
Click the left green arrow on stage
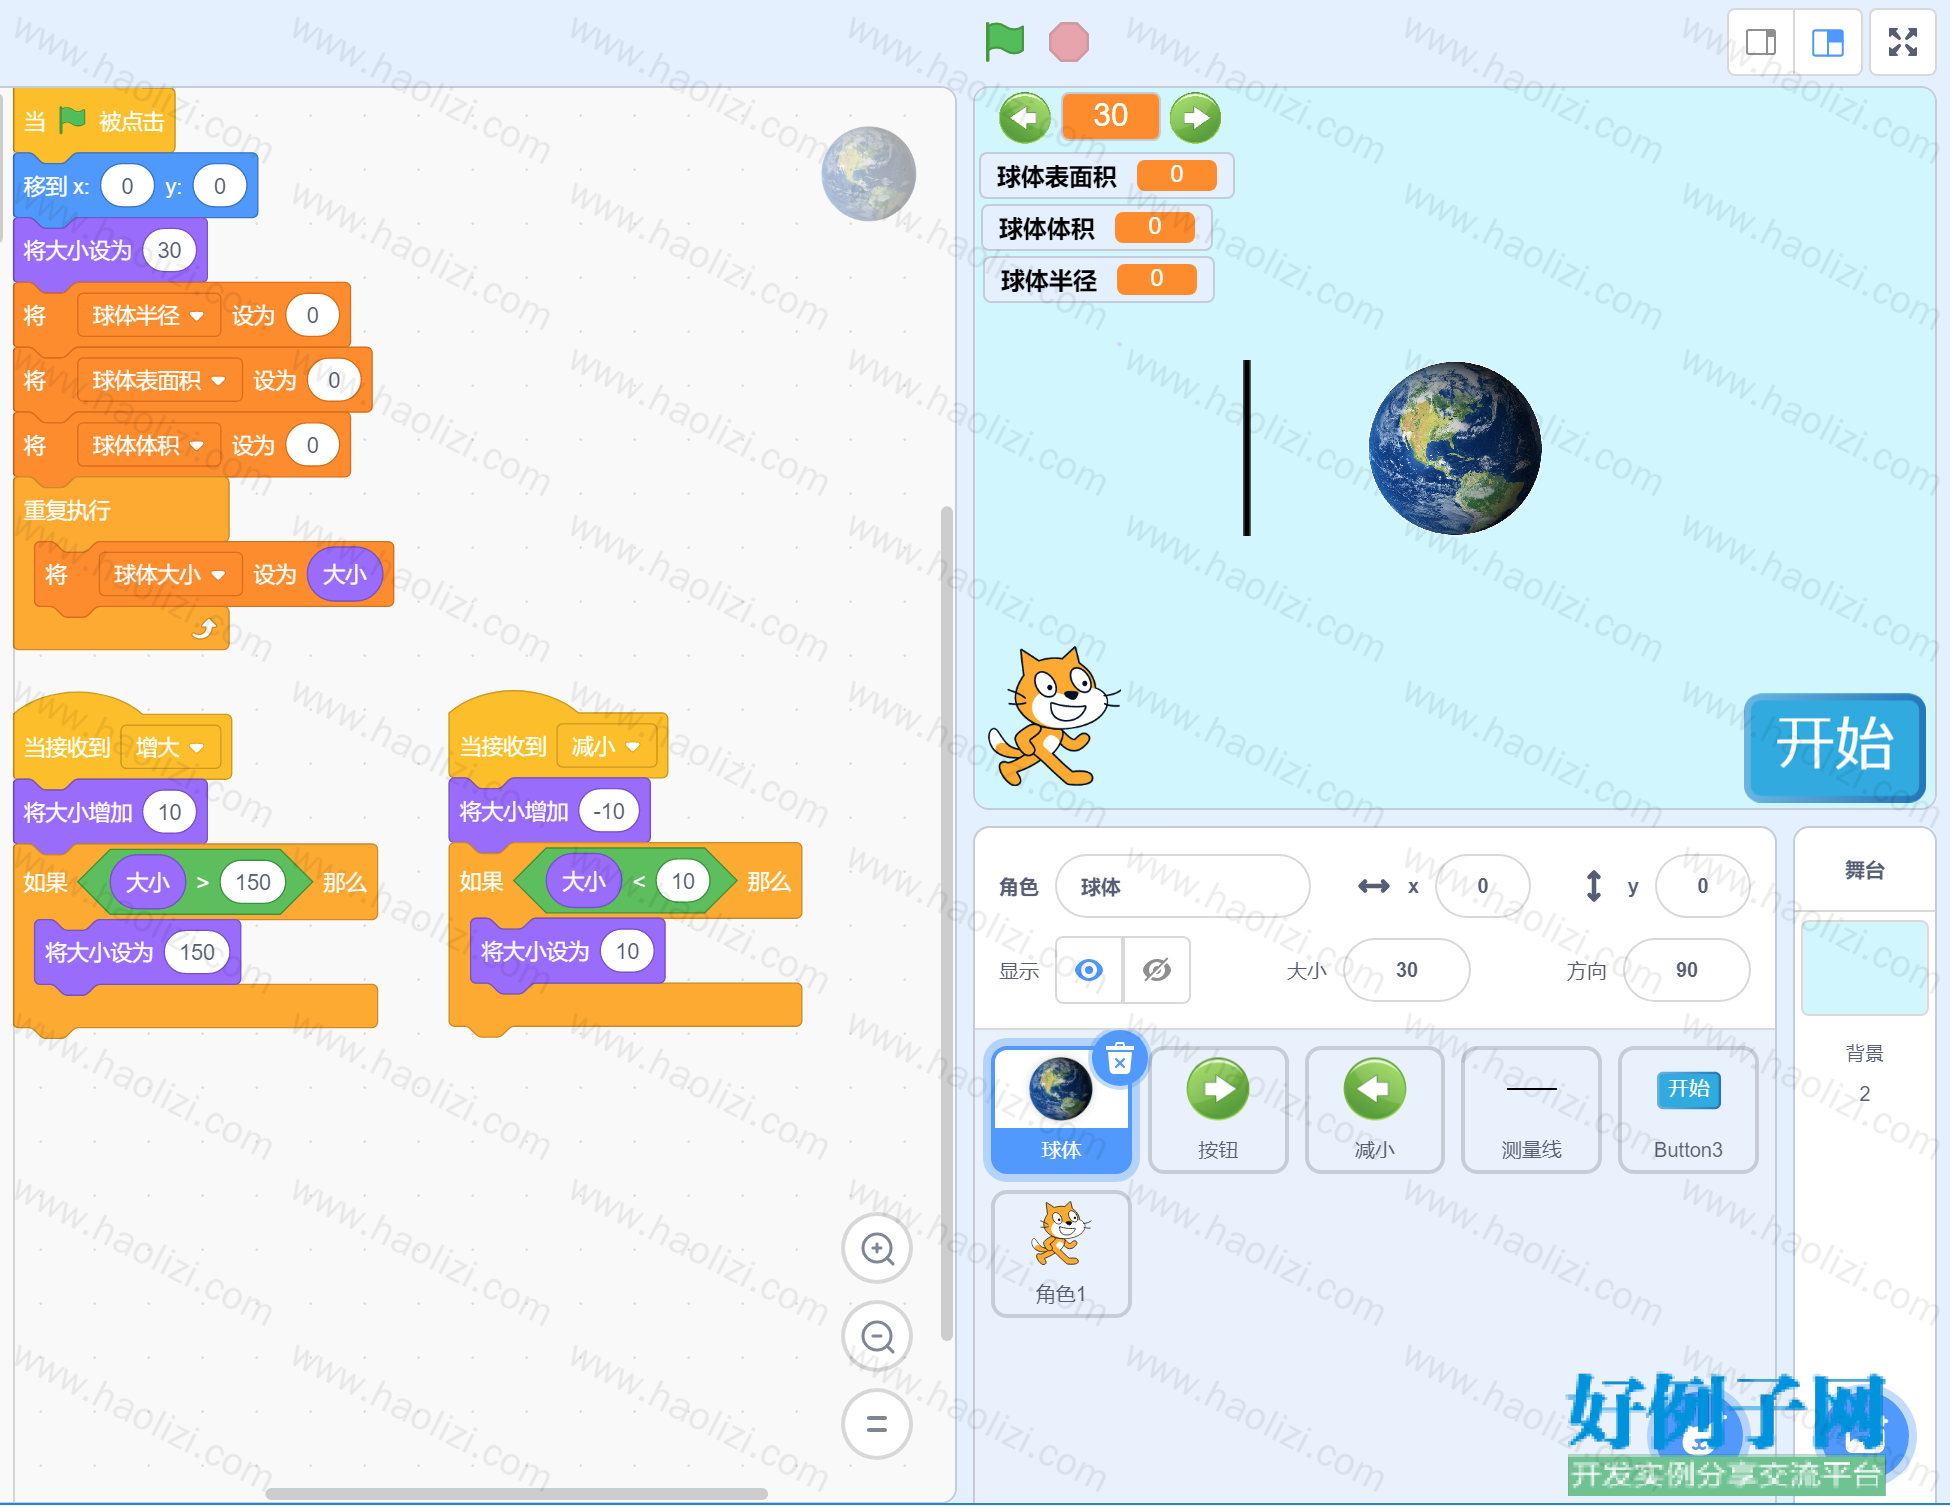1024,118
